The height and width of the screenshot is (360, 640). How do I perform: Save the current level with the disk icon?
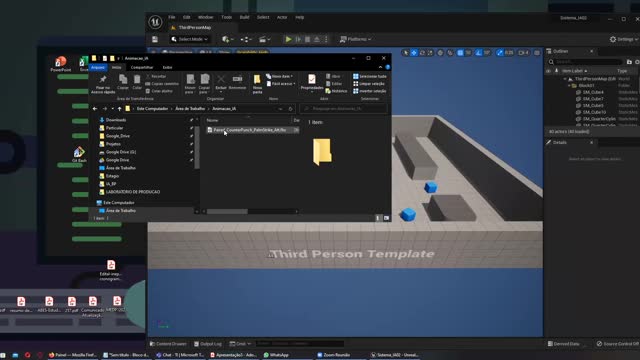[x=155, y=39]
